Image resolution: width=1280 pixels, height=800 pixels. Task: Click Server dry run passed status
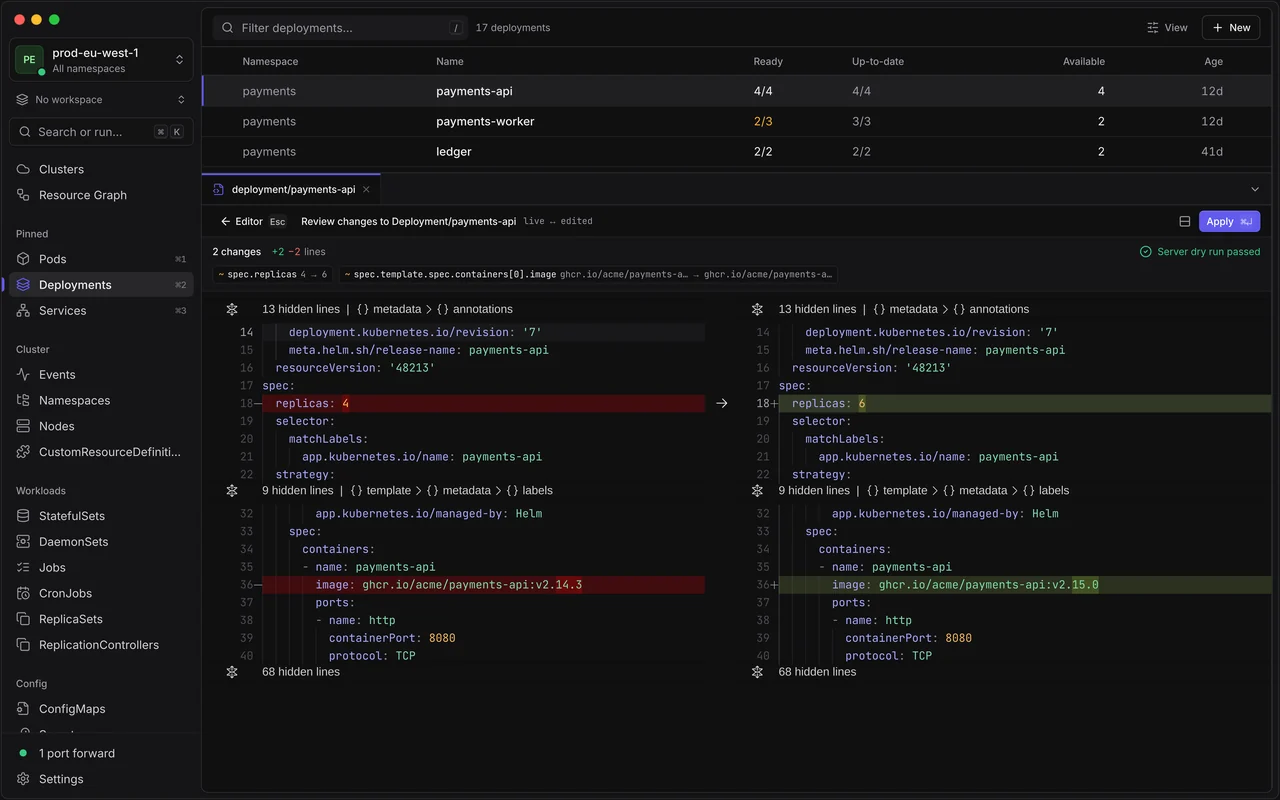point(1200,252)
